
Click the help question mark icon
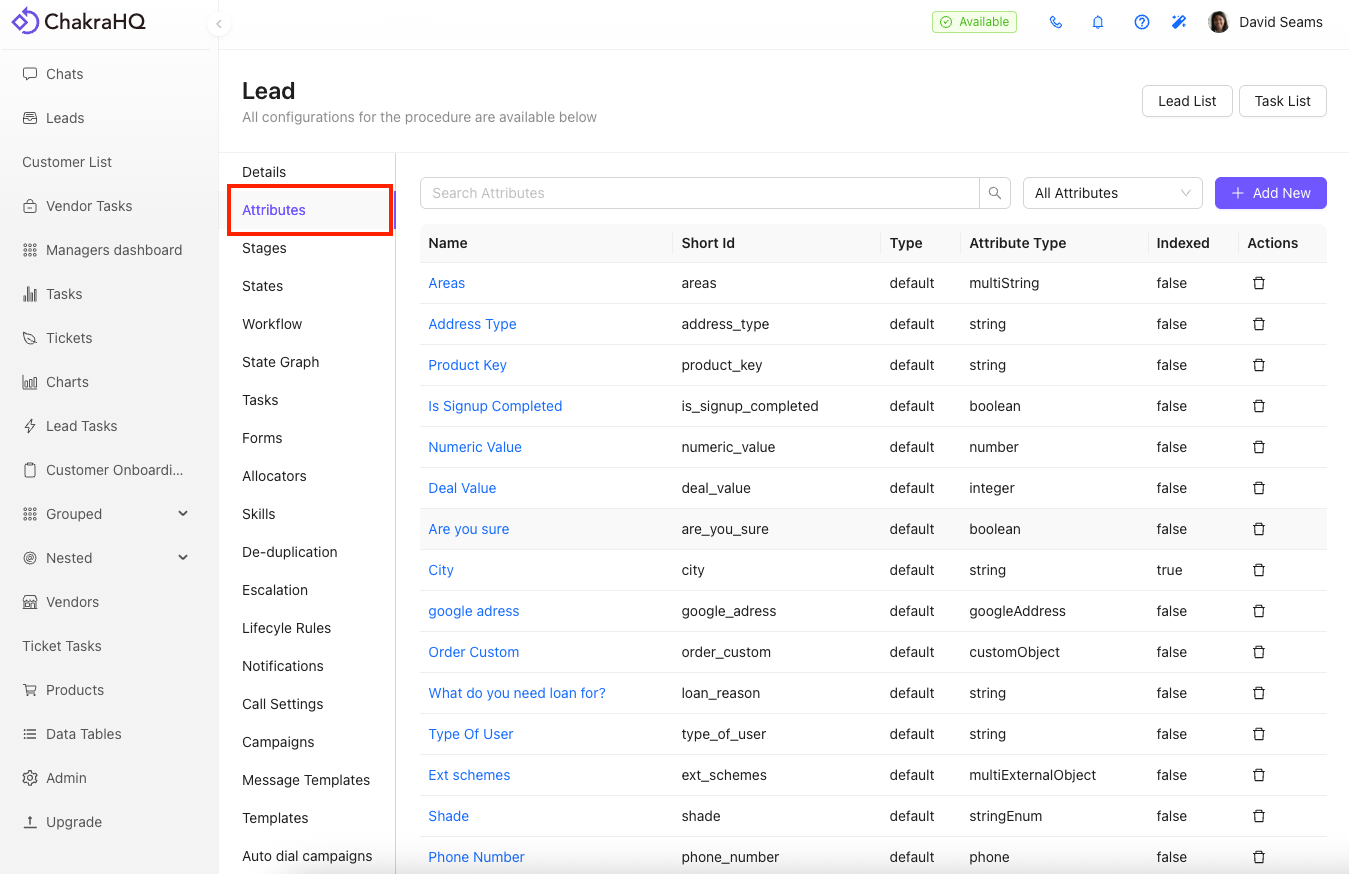coord(1141,22)
